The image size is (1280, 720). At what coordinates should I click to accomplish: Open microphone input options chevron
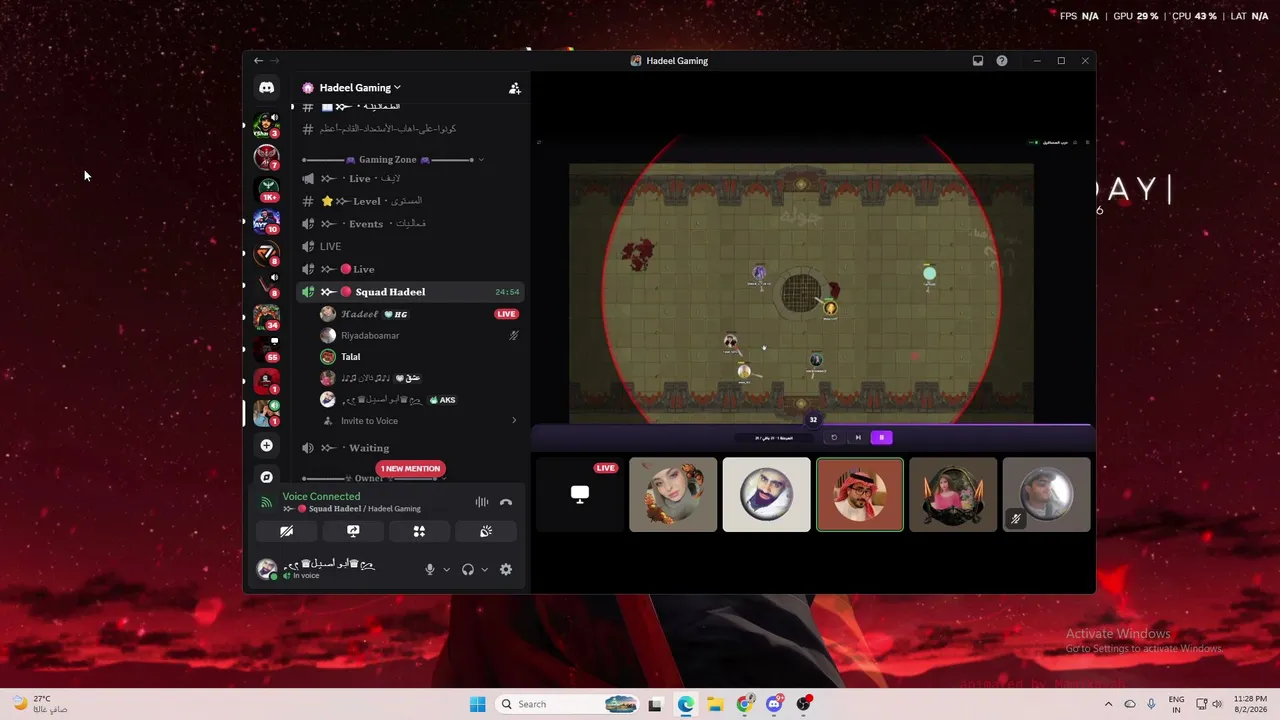(x=446, y=569)
